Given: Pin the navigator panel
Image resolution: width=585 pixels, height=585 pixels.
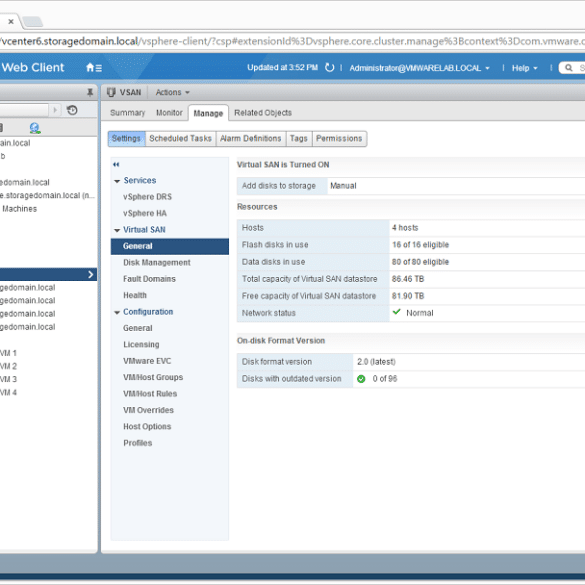Looking at the screenshot, I should [x=90, y=92].
